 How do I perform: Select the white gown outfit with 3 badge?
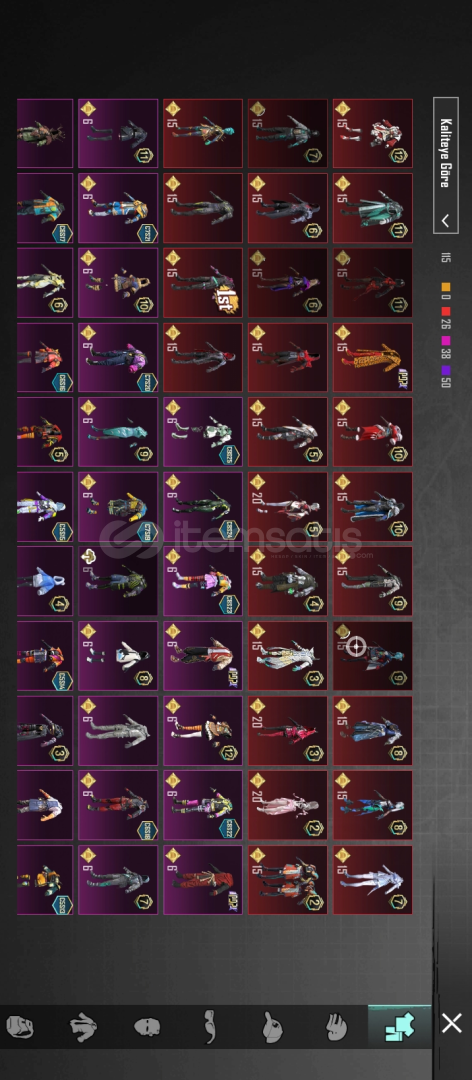point(287,656)
